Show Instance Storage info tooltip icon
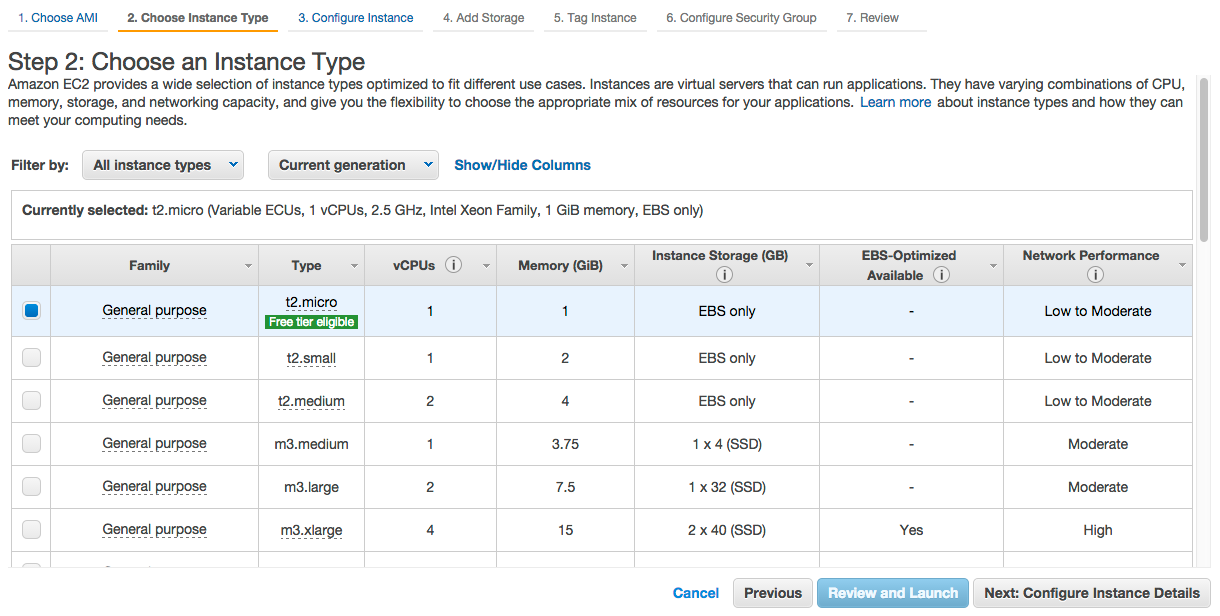Viewport: 1220px width, 616px height. point(724,275)
